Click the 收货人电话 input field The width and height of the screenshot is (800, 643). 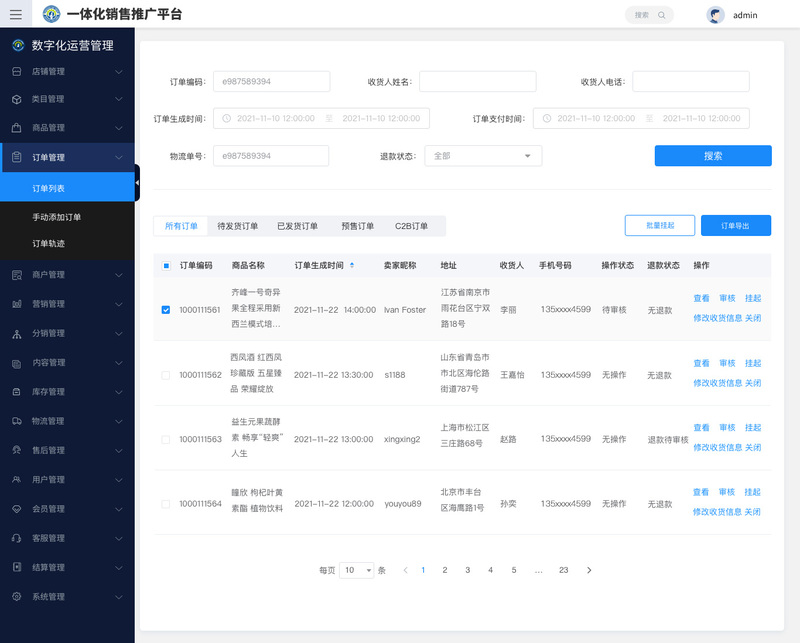pyautogui.click(x=691, y=82)
